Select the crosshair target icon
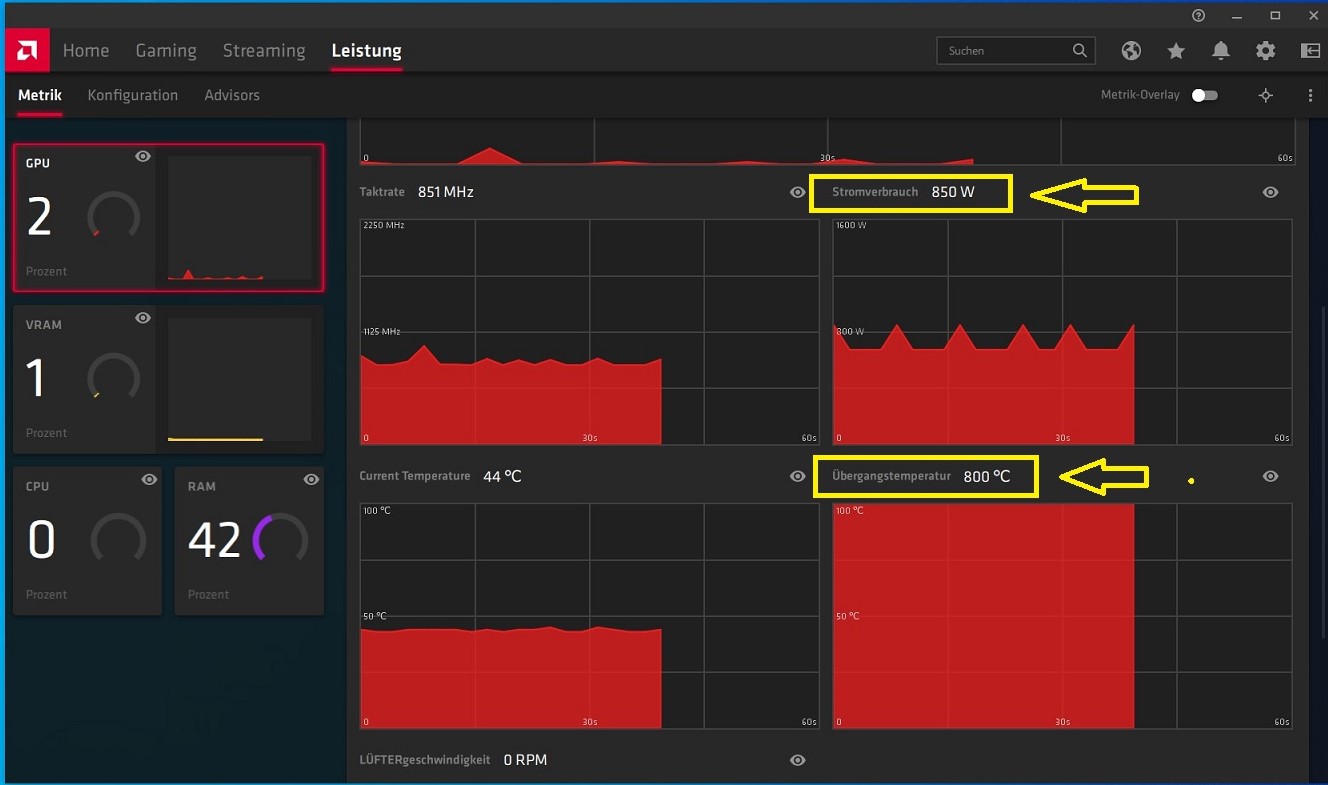This screenshot has height=785, width=1328. 1265,95
